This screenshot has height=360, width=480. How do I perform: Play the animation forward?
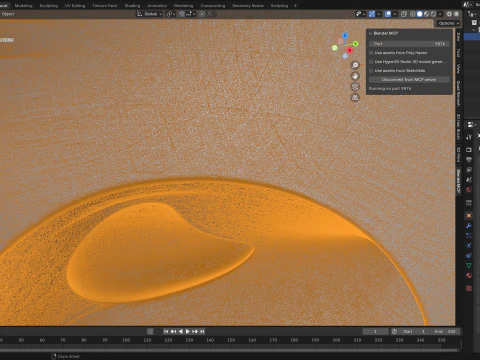point(188,331)
